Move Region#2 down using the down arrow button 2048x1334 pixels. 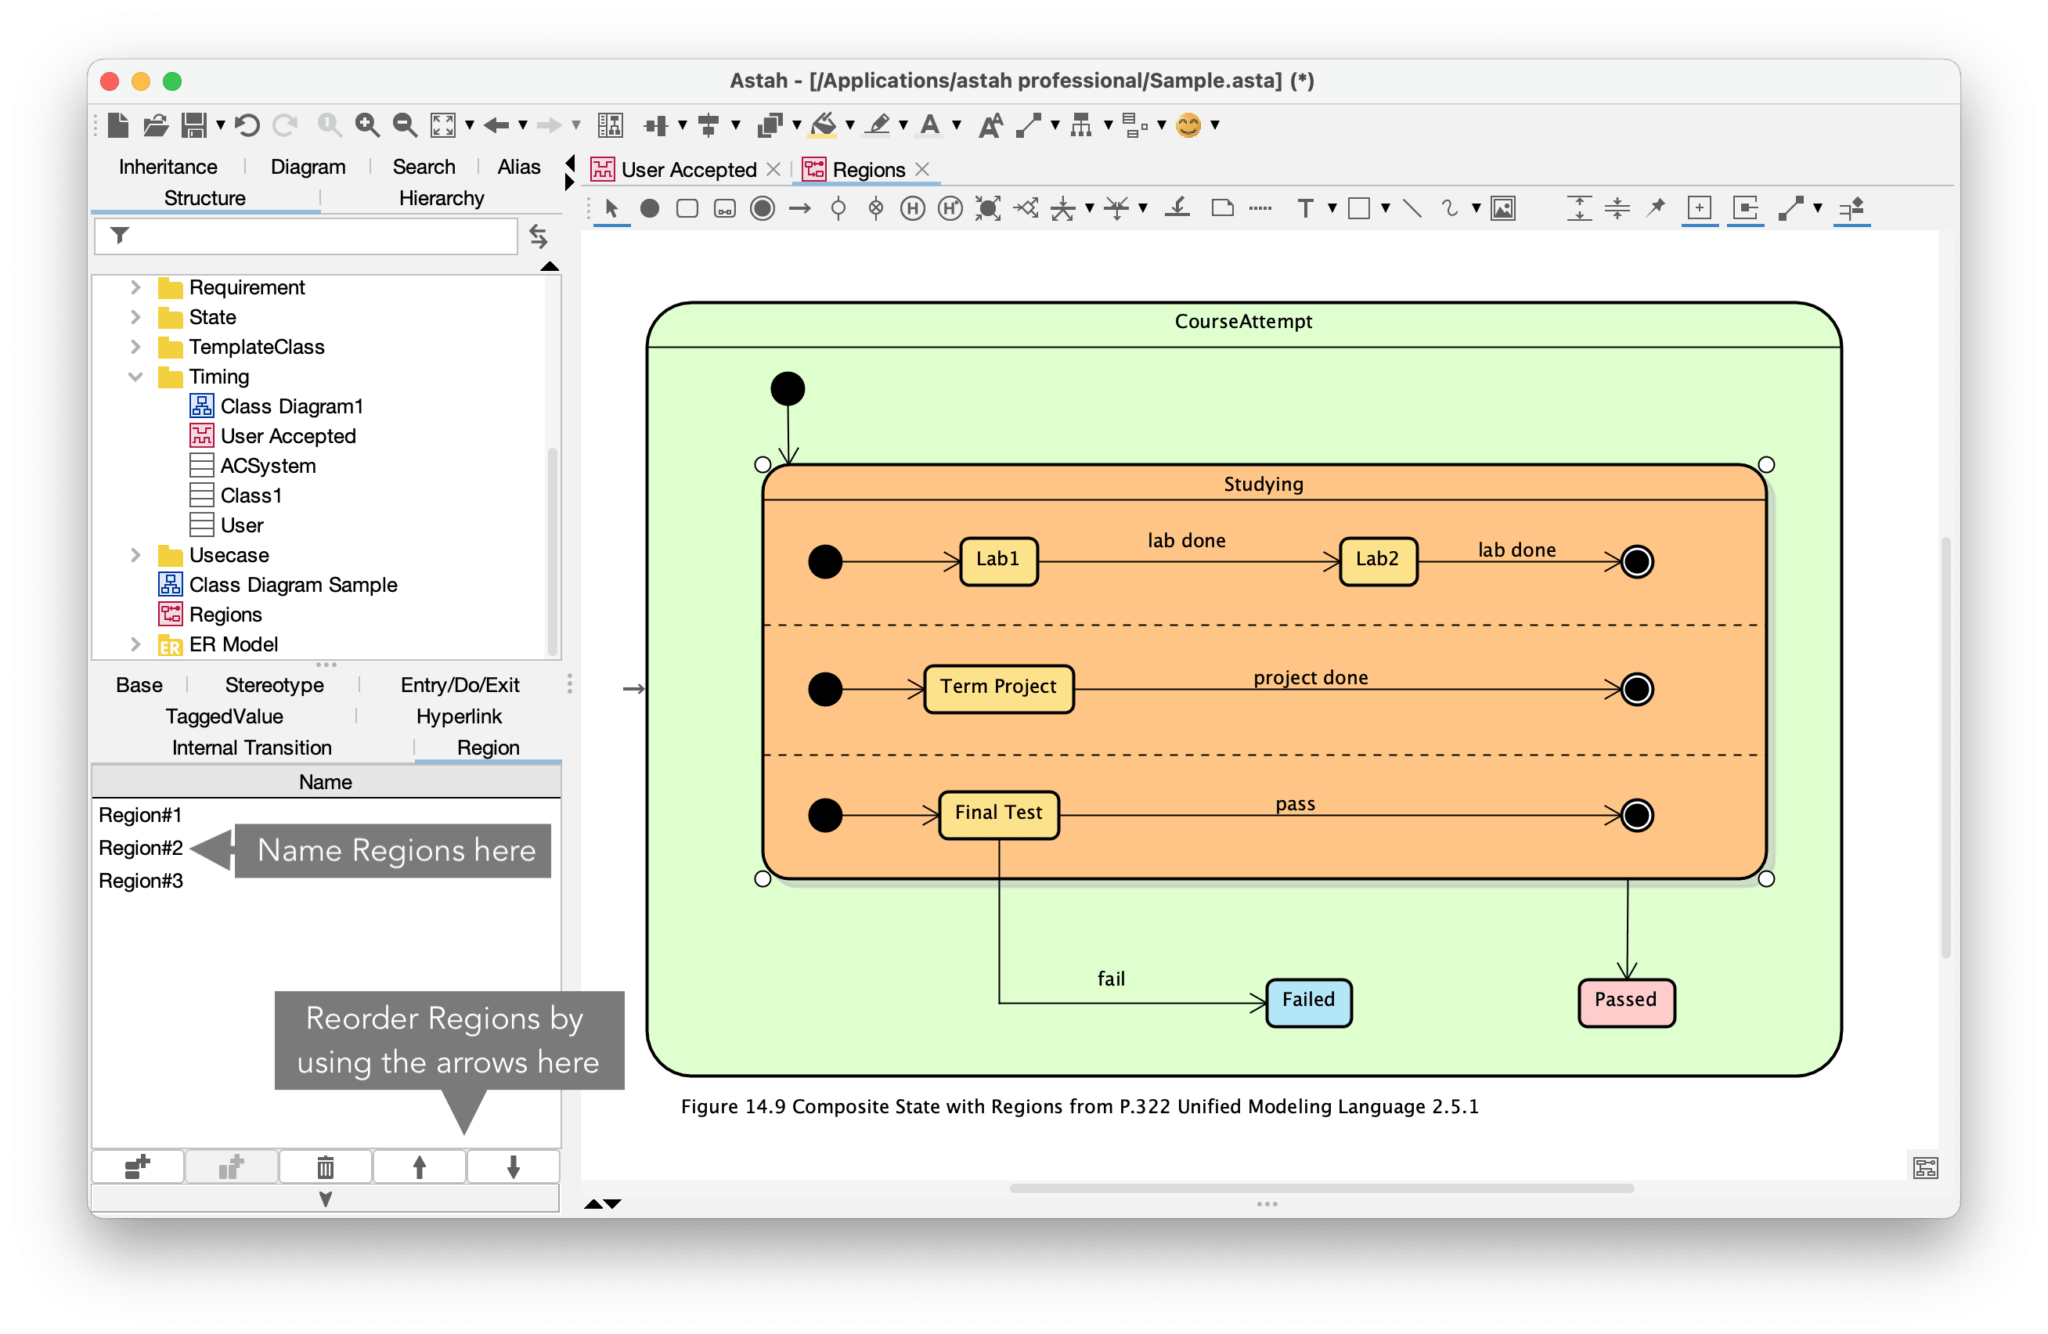(513, 1167)
